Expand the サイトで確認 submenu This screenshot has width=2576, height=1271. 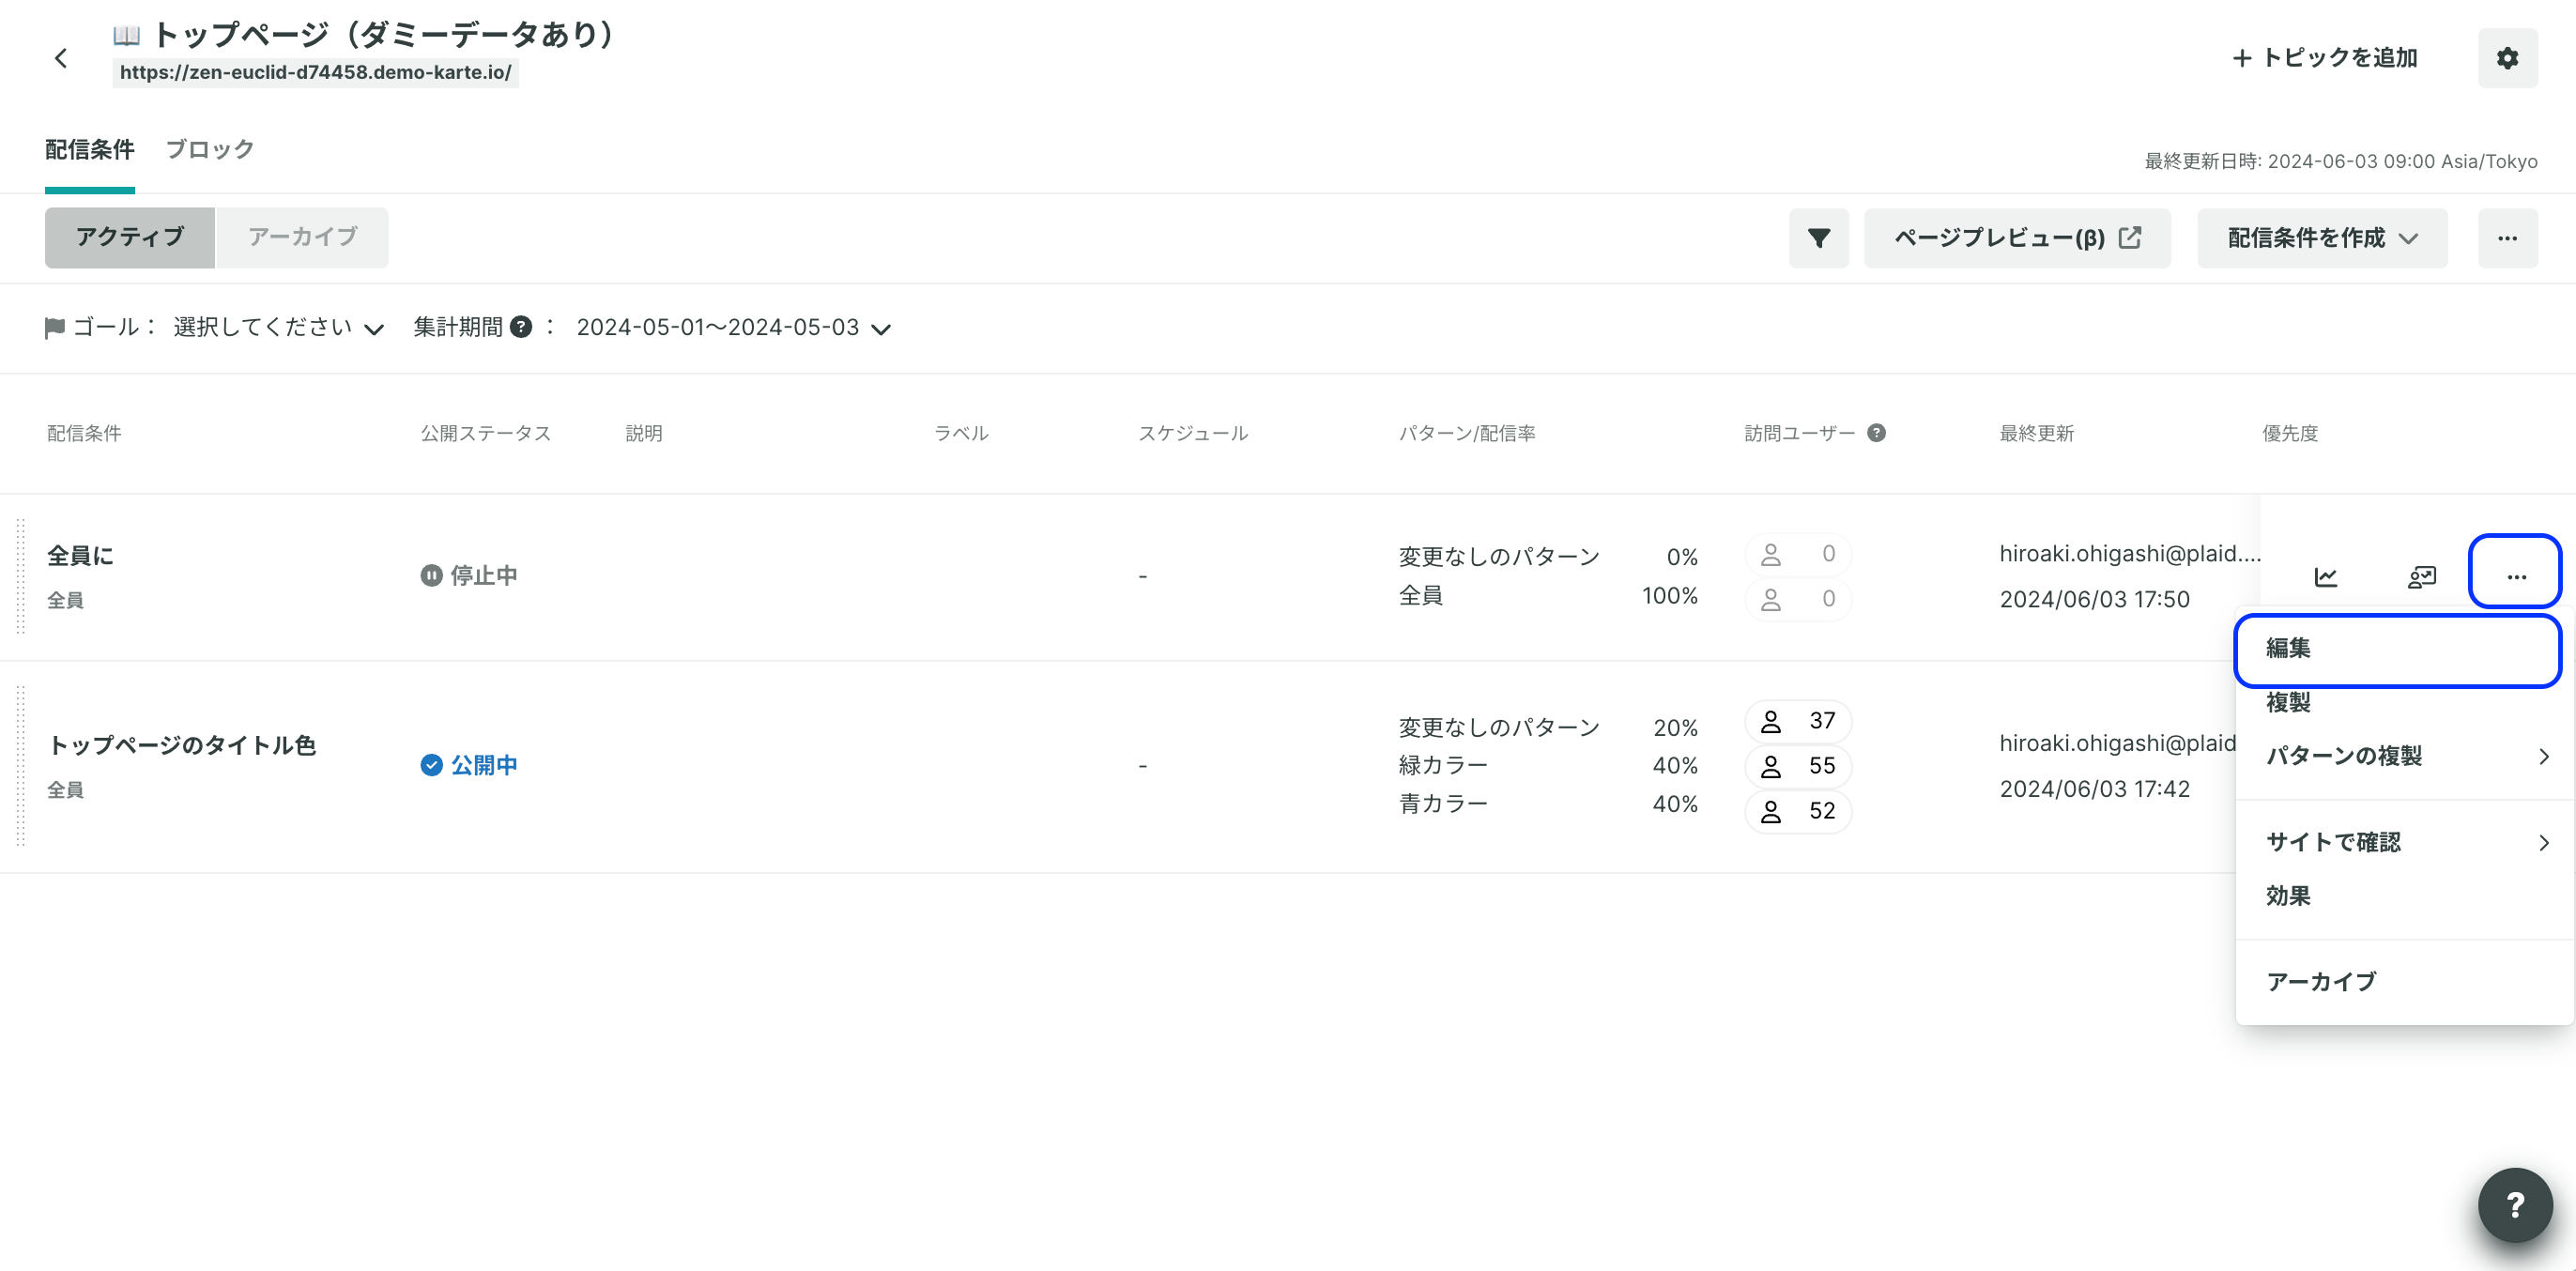(x=2404, y=842)
